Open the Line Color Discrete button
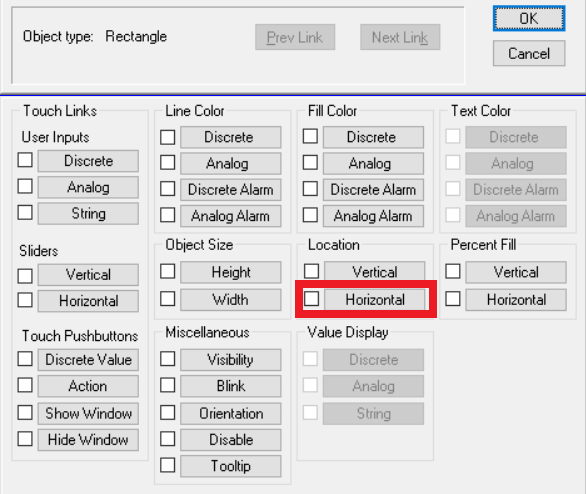Viewport: 586px width, 494px height. [231, 137]
